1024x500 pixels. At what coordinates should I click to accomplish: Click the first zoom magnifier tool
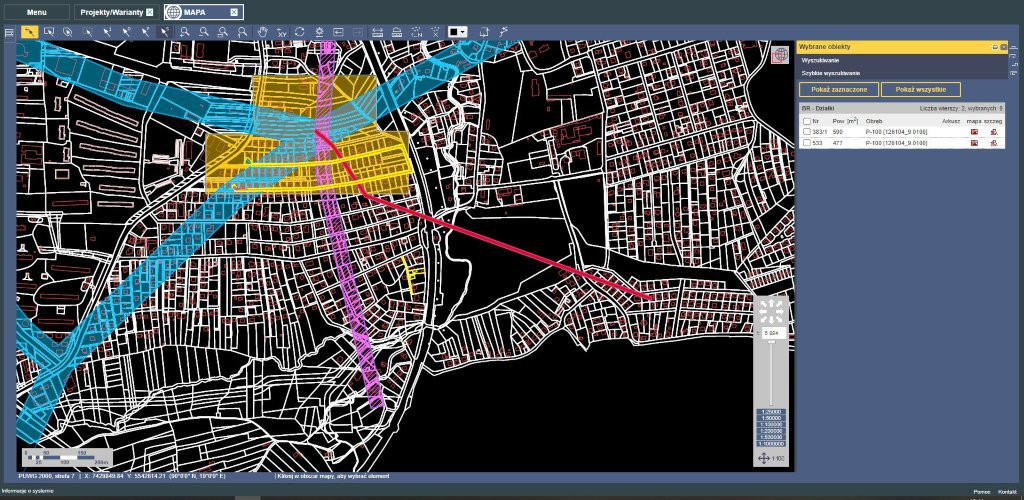pyautogui.click(x=185, y=32)
